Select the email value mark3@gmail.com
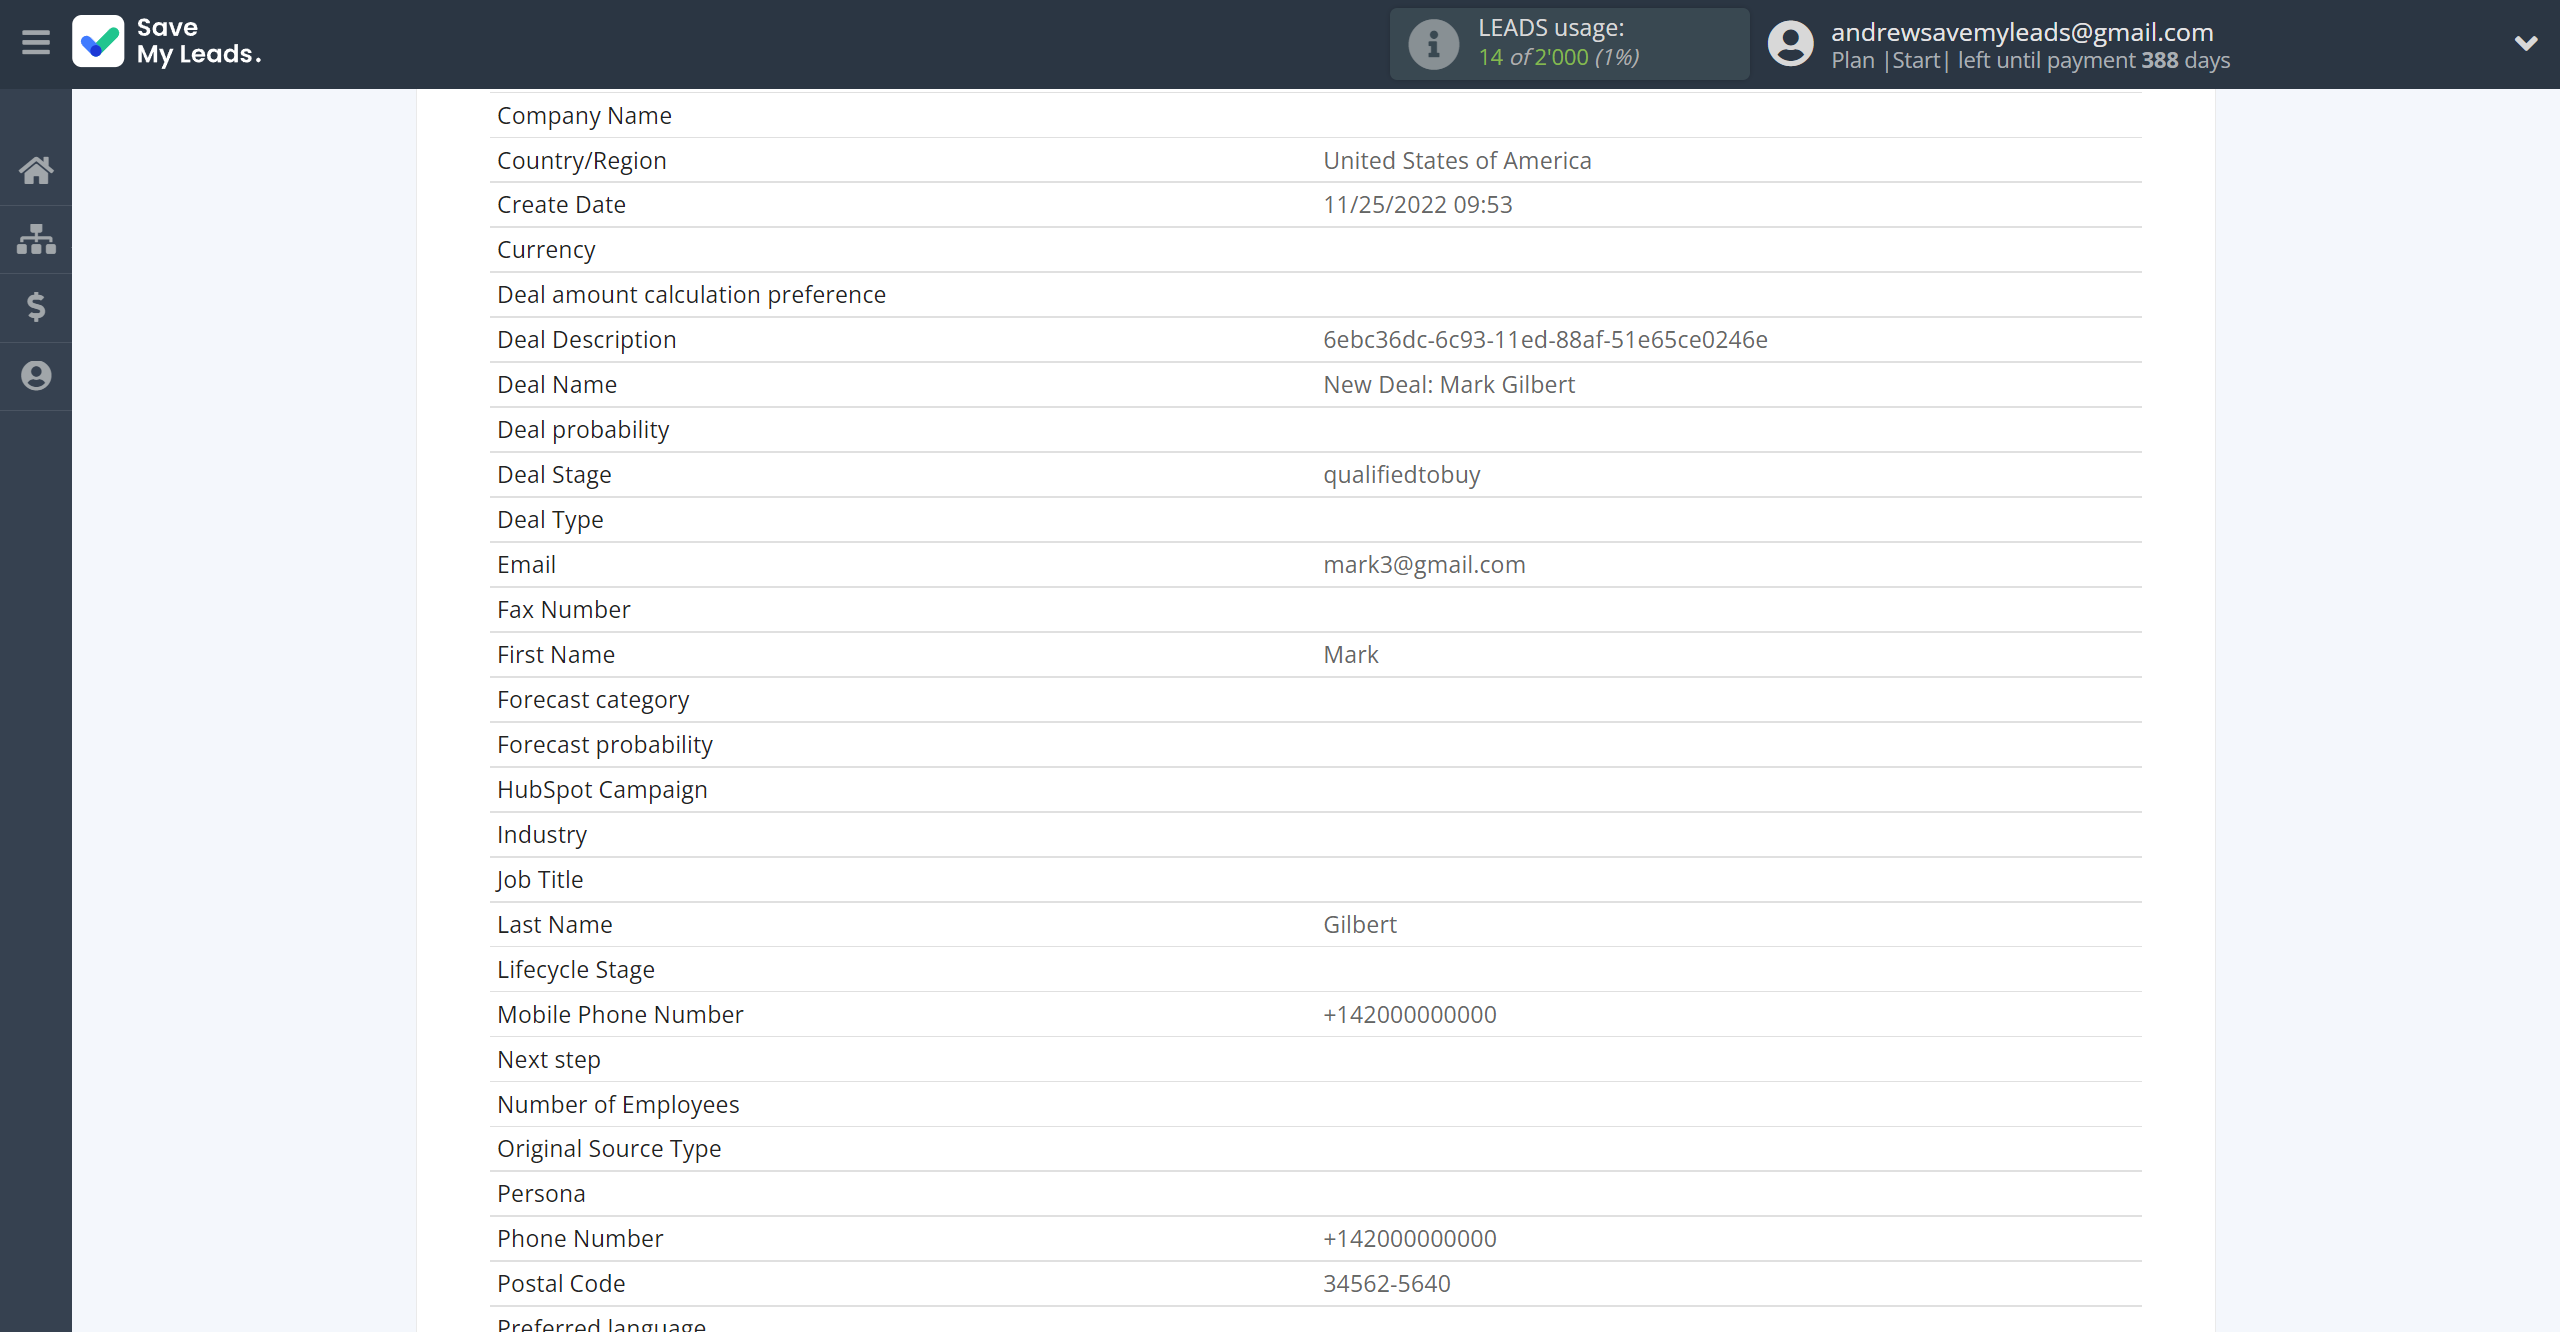 coord(1424,565)
